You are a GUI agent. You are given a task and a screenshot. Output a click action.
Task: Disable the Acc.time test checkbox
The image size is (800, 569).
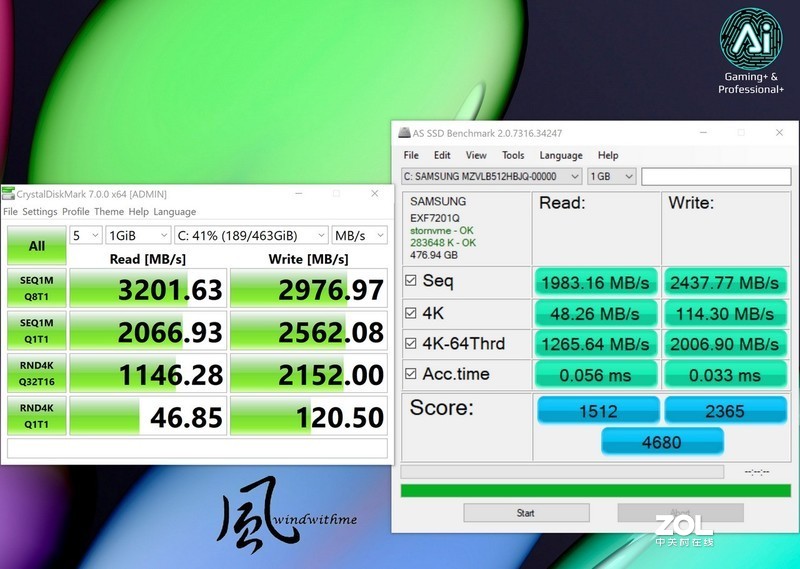(x=410, y=375)
